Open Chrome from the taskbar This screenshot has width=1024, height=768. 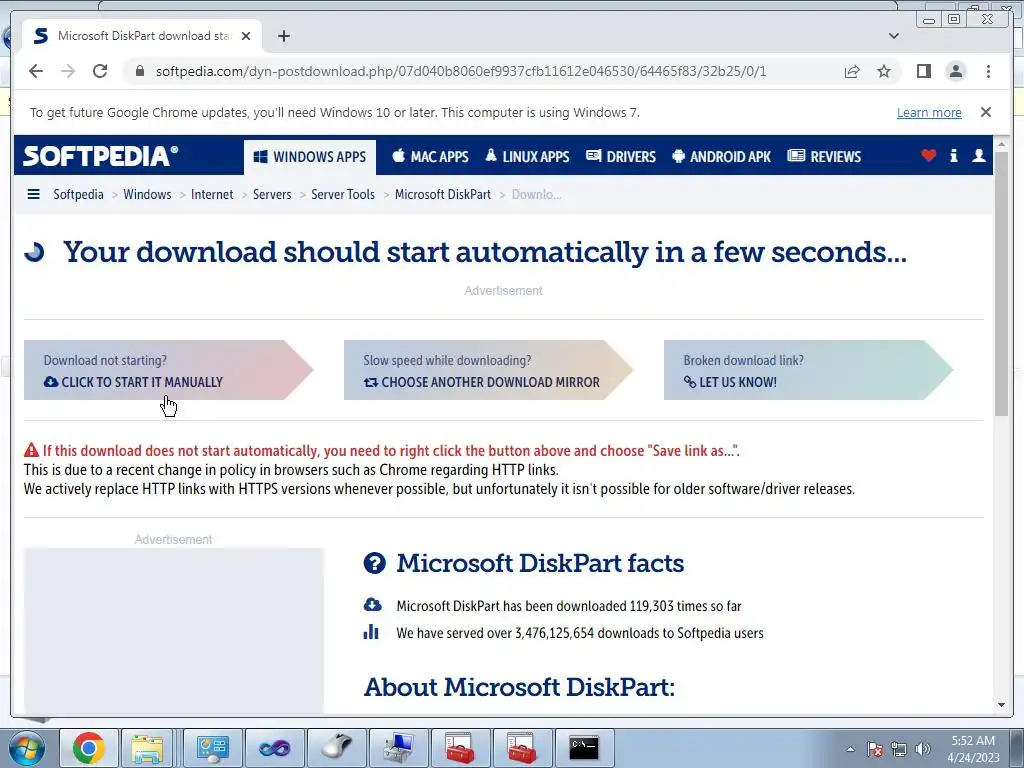tap(89, 748)
